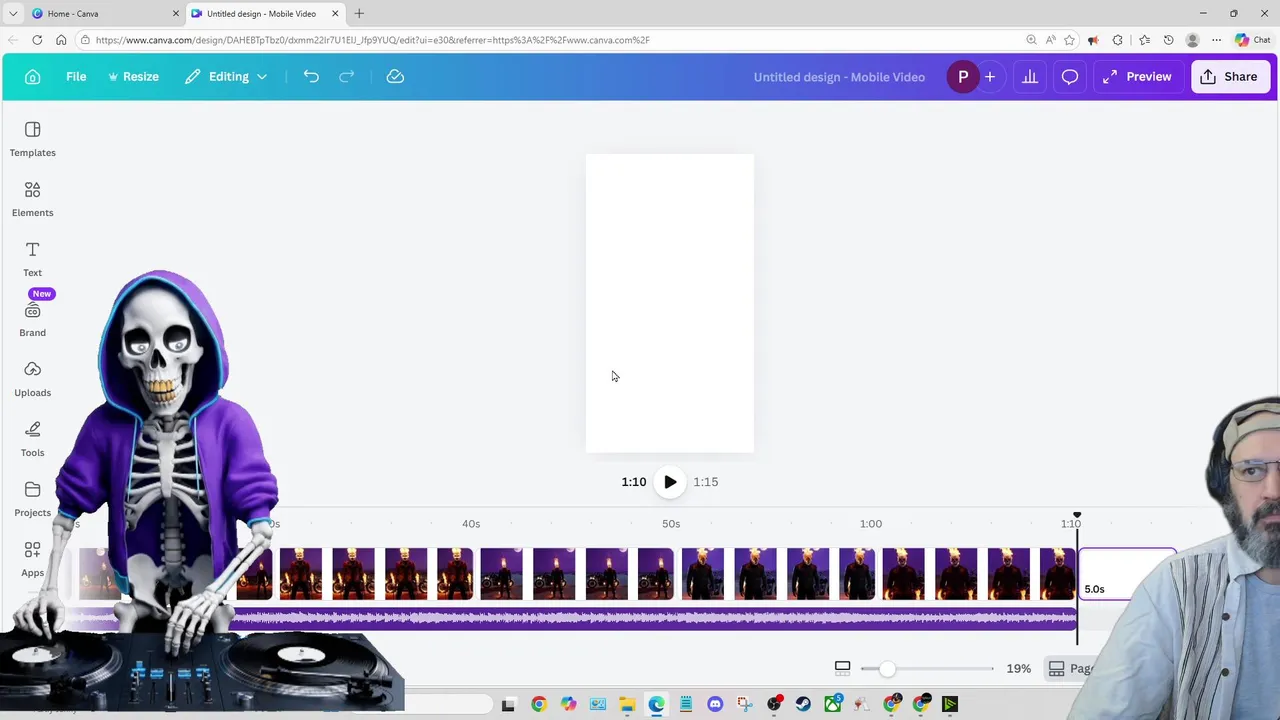Click the playhead handle at 1:10
This screenshot has height=720, width=1280.
(x=1077, y=515)
